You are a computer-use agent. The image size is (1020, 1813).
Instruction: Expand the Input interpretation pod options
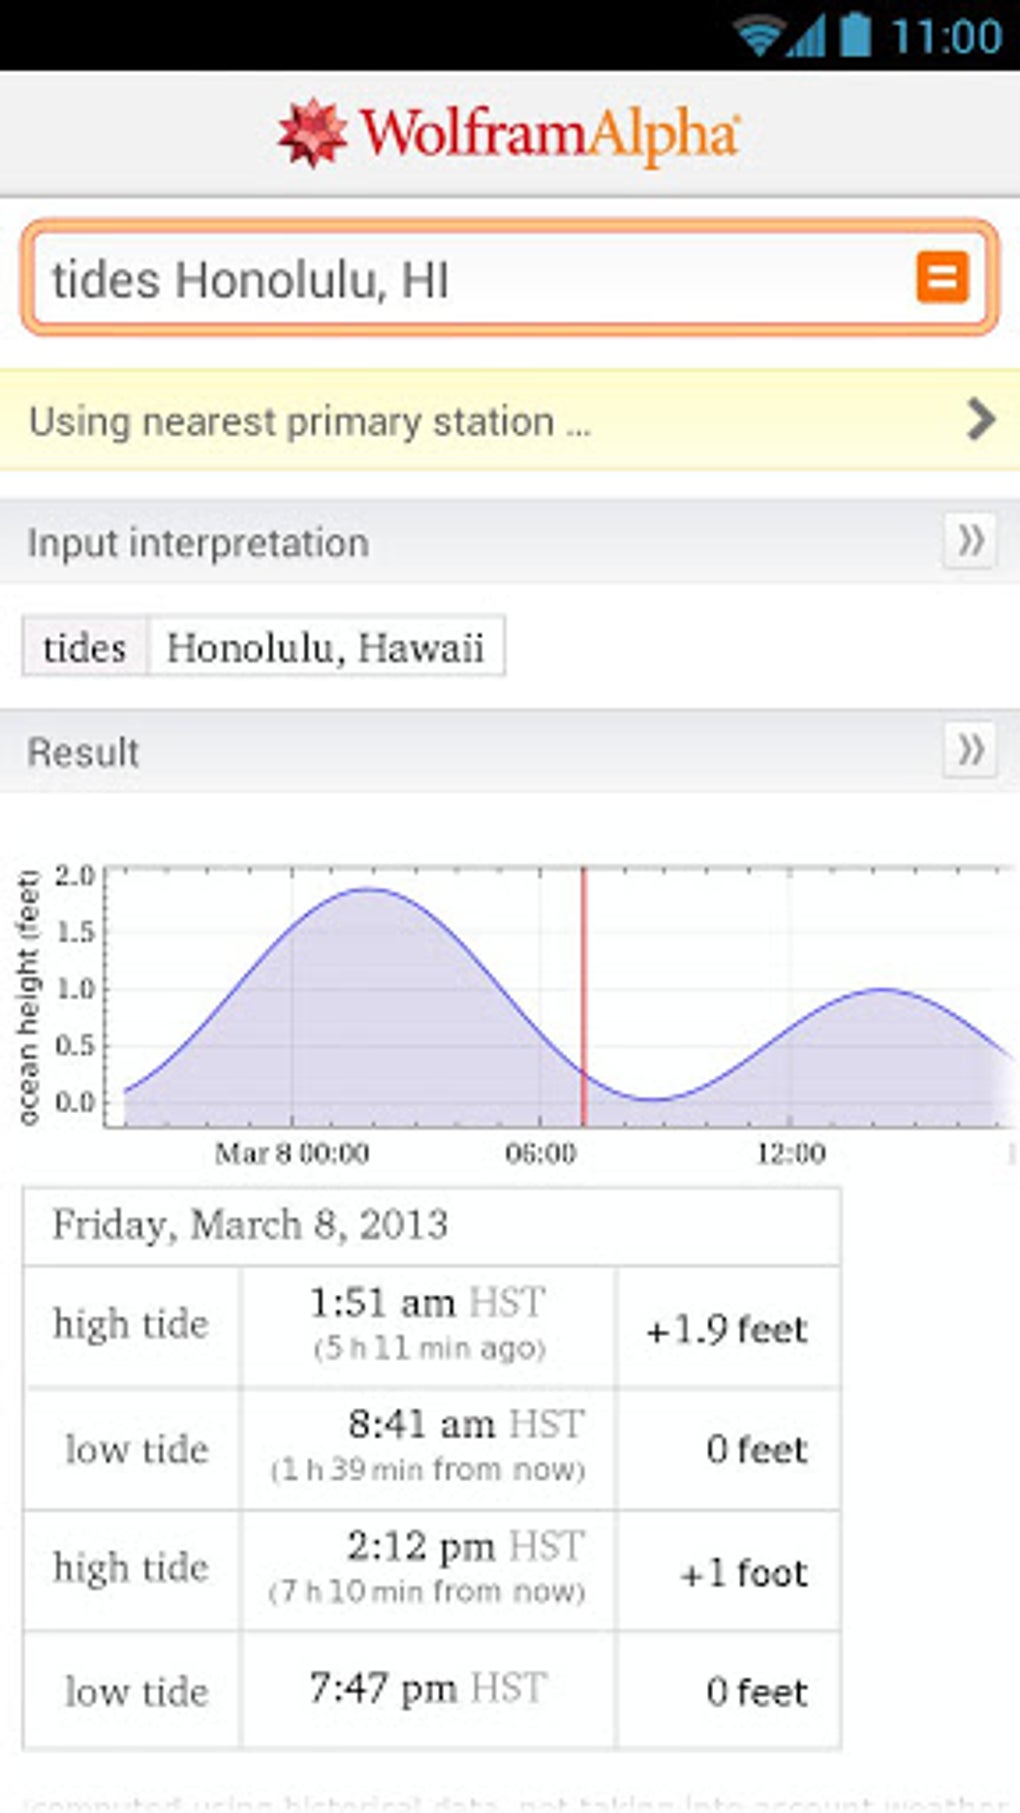click(x=969, y=541)
